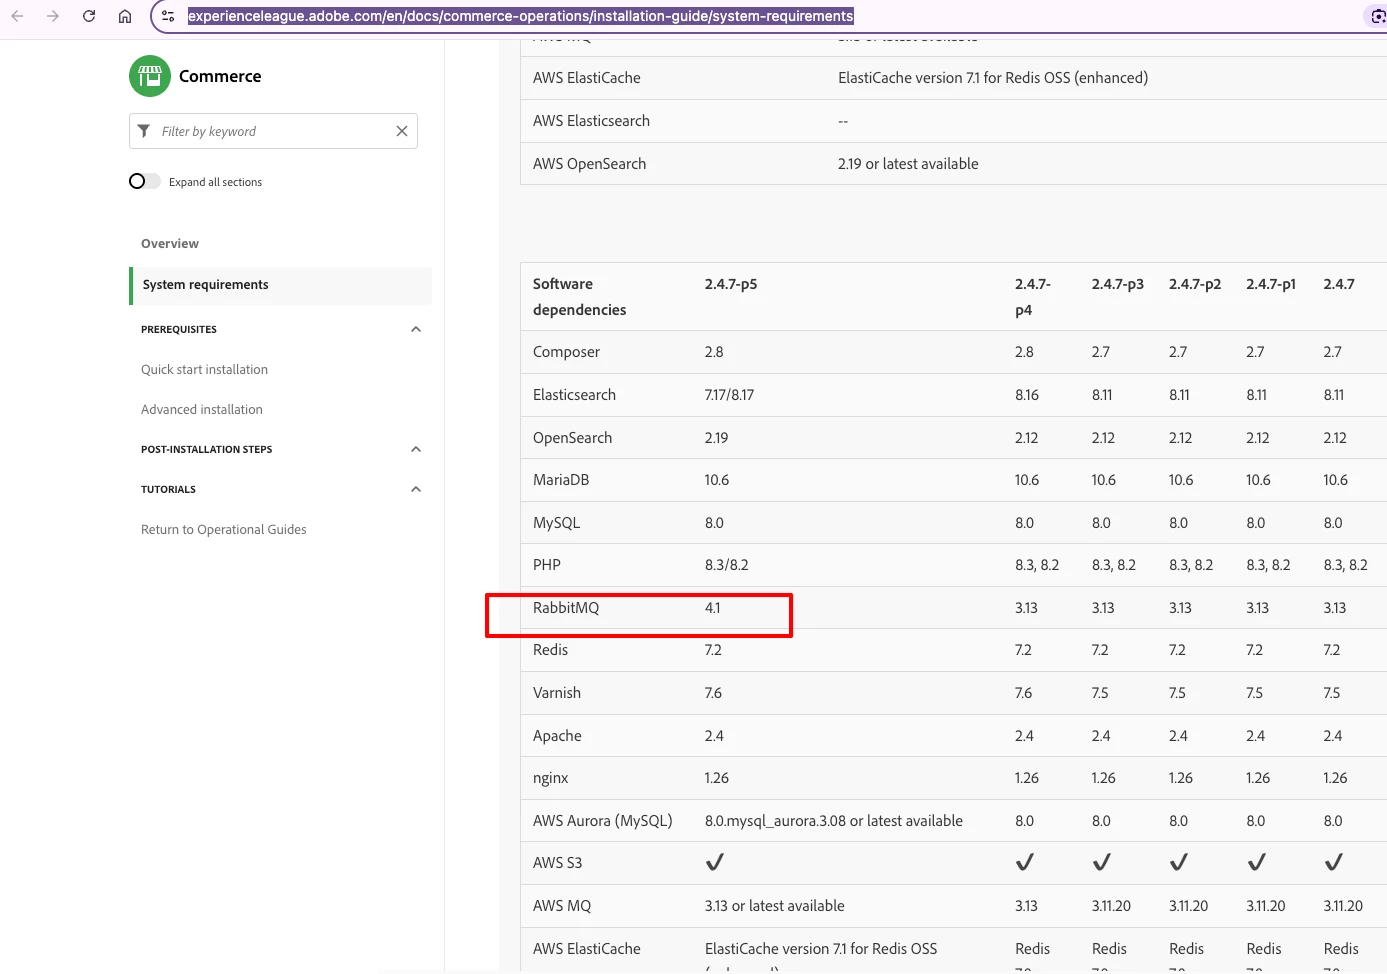Image resolution: width=1387 pixels, height=974 pixels.
Task: Click the nginx row label
Action: pos(551,778)
